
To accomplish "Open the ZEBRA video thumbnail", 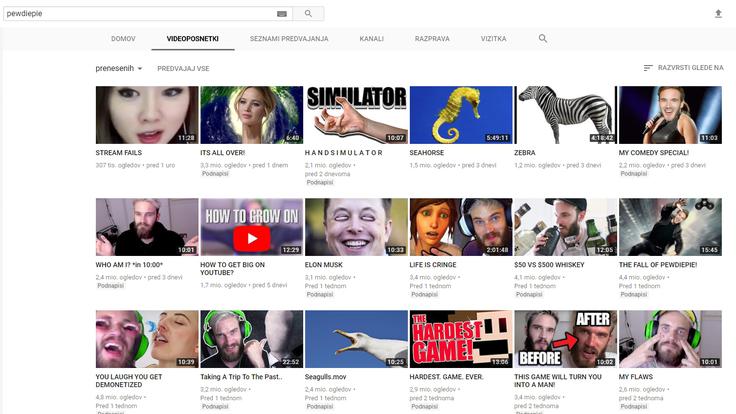I will point(566,115).
